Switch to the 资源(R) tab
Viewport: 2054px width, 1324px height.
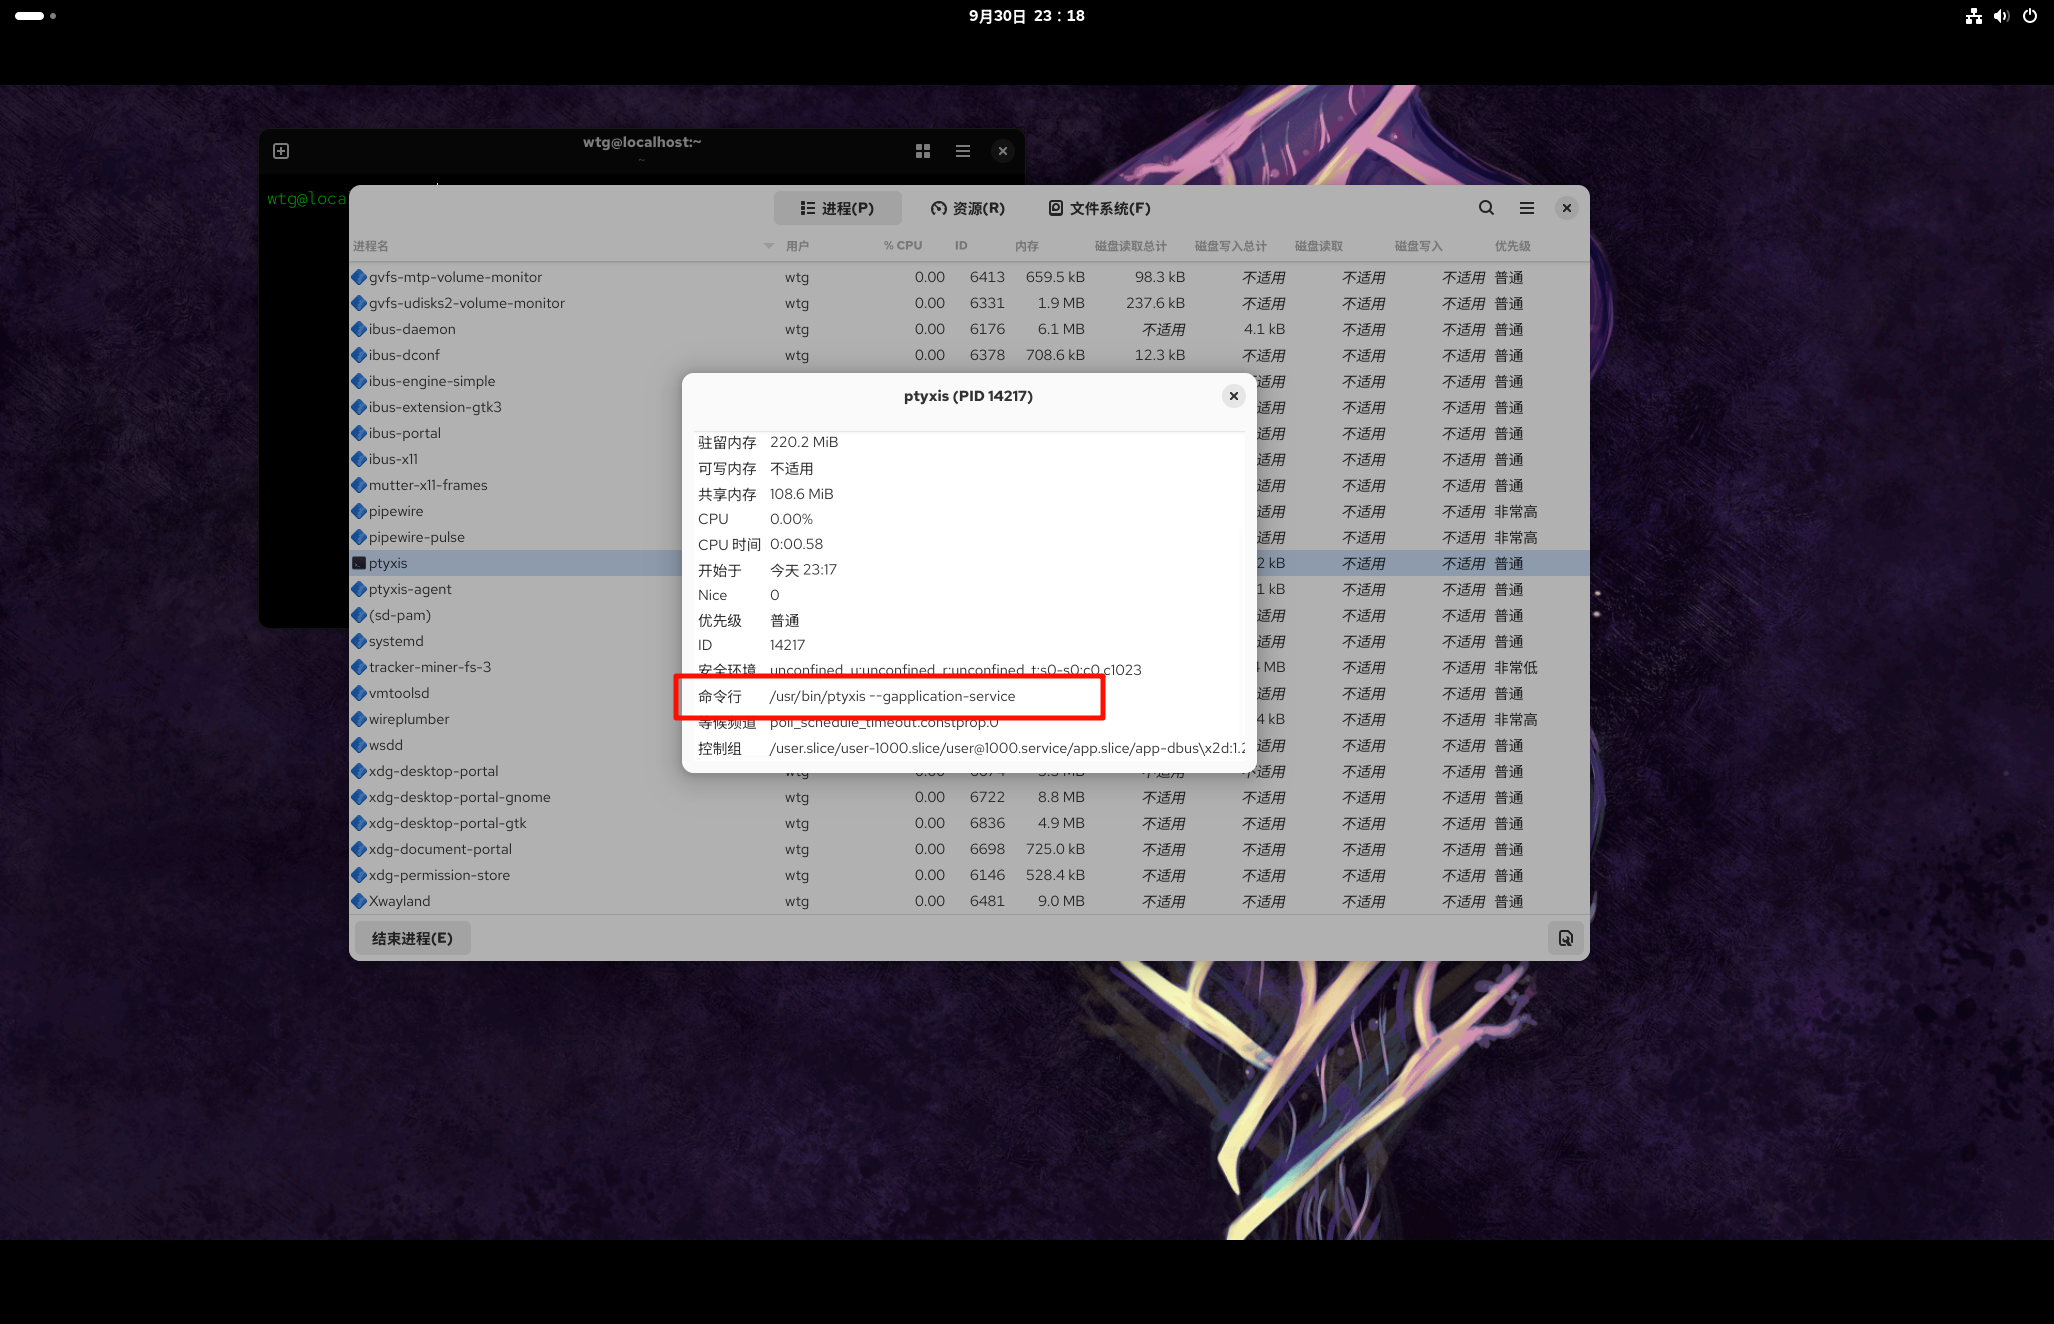[967, 208]
